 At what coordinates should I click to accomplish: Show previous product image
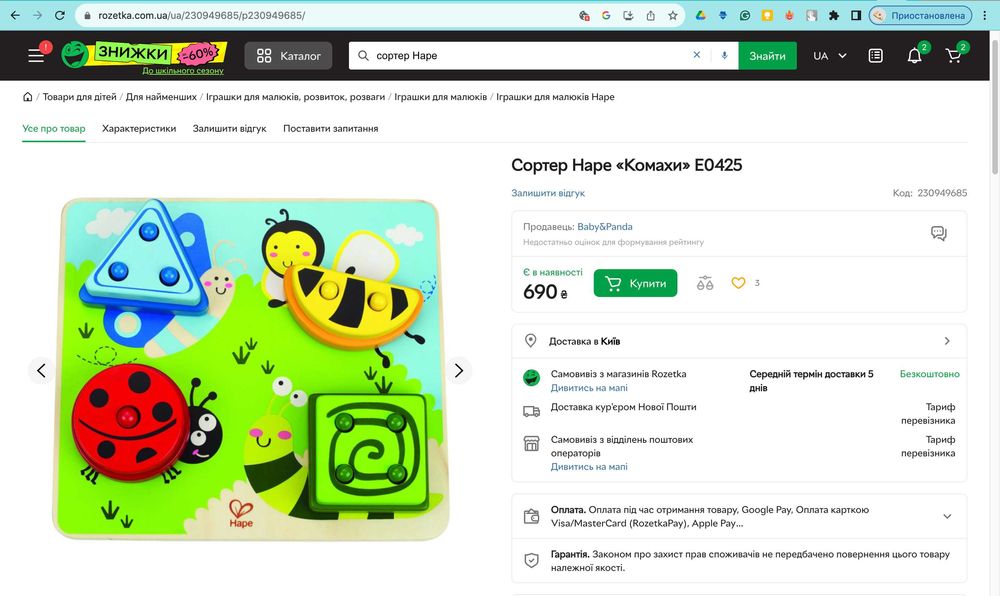pyautogui.click(x=41, y=370)
